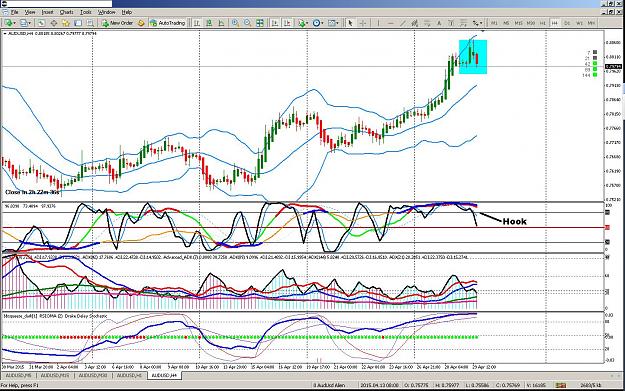Click the profile name in status bar
The height and width of the screenshot is (391, 625).
[x=329, y=385]
